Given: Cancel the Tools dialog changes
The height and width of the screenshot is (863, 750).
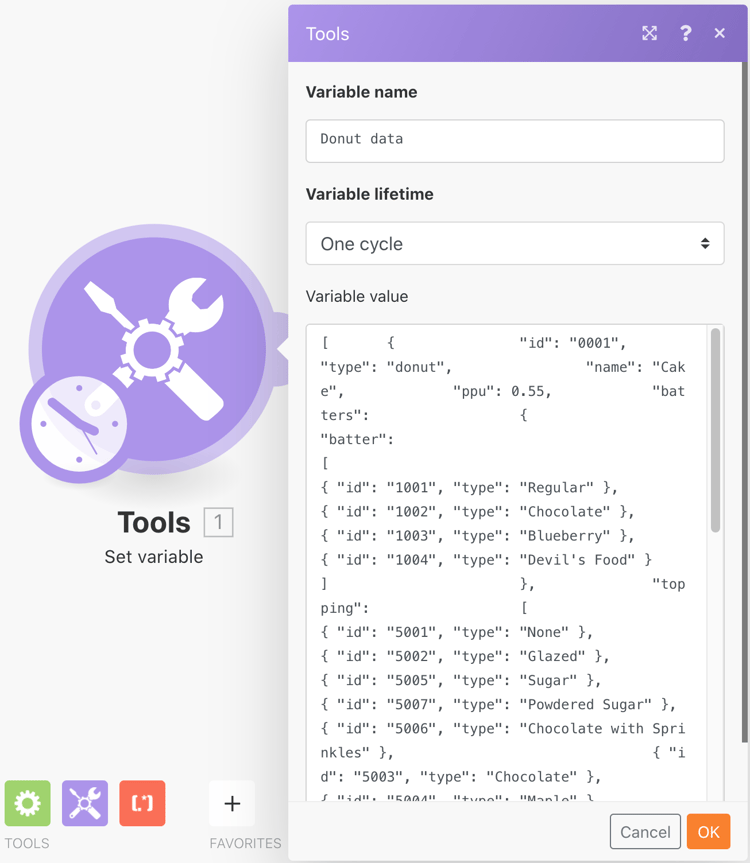Looking at the screenshot, I should (x=645, y=831).
